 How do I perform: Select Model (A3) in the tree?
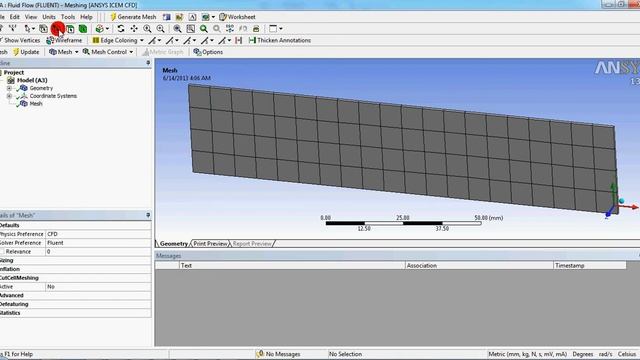click(x=32, y=80)
